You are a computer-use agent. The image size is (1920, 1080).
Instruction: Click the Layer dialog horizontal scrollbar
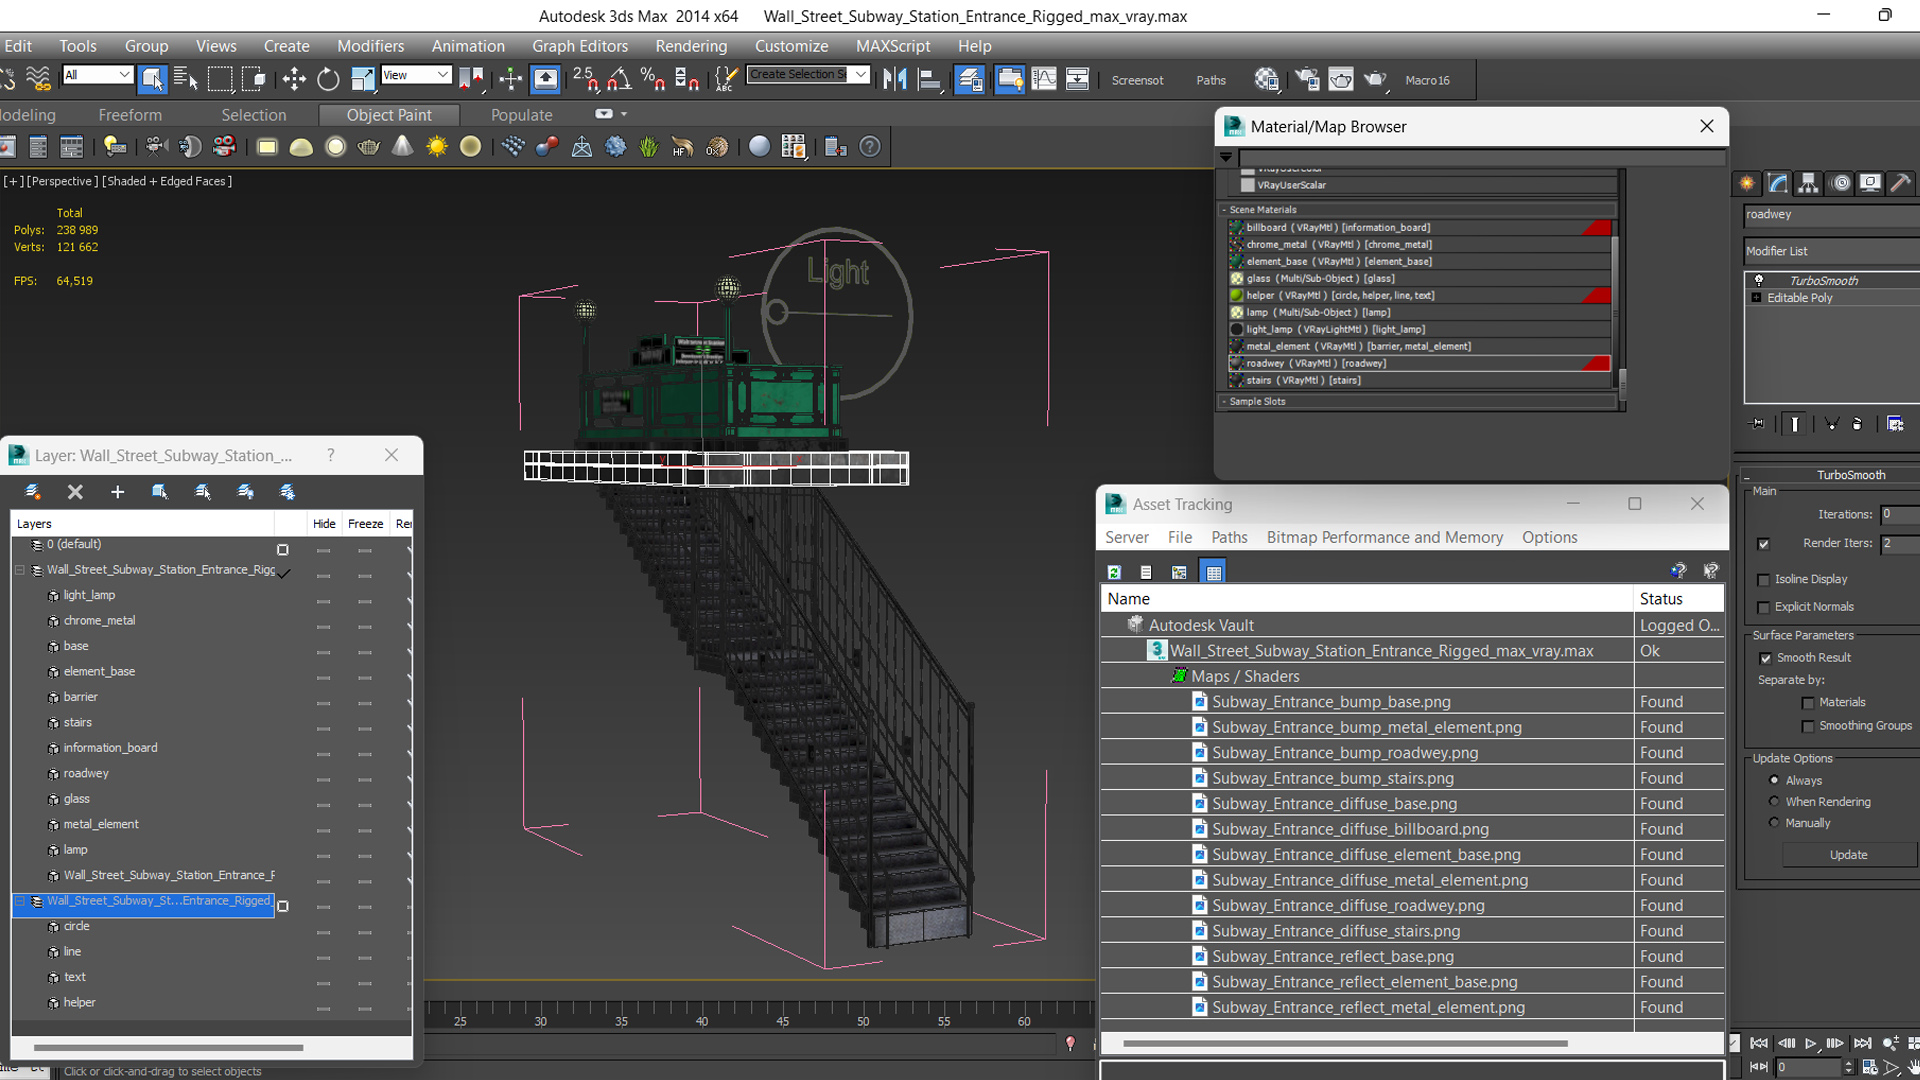[168, 1047]
